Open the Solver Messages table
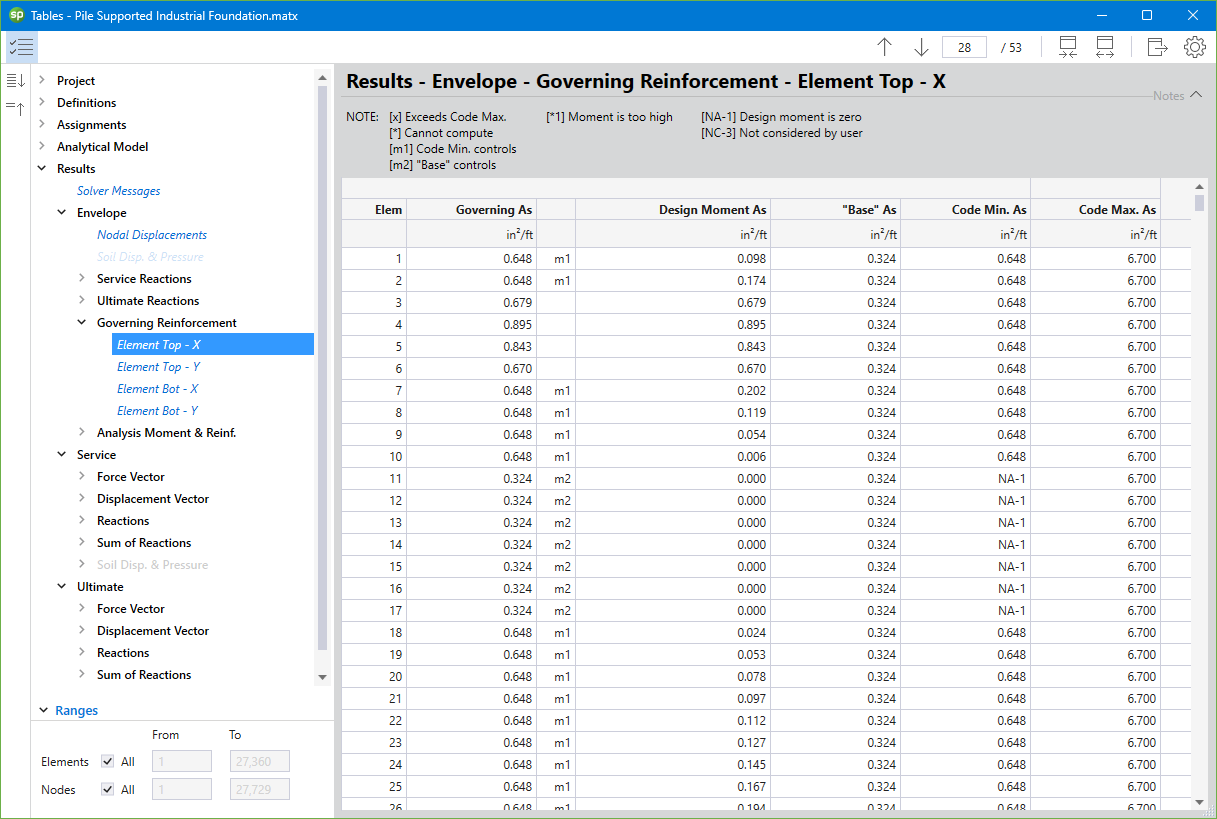This screenshot has height=819, width=1217. click(x=118, y=191)
